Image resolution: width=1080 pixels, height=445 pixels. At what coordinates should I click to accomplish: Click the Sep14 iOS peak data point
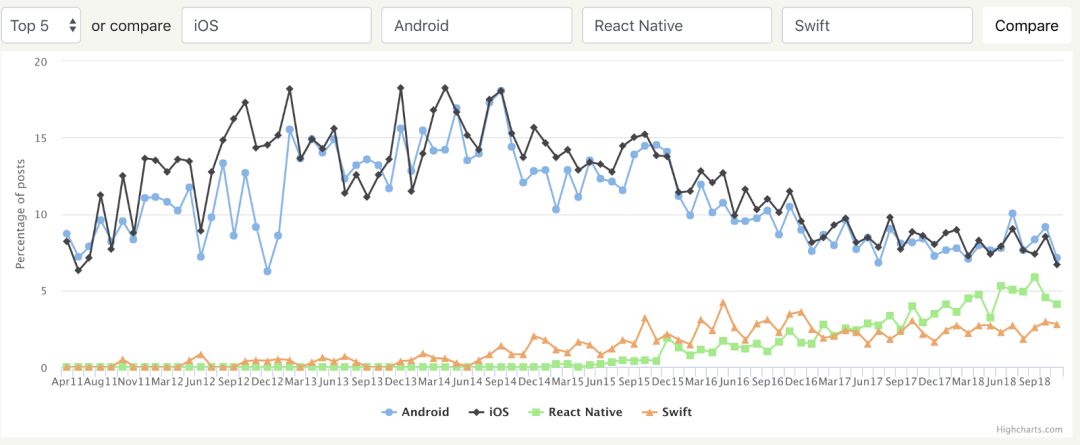pyautogui.click(x=501, y=91)
